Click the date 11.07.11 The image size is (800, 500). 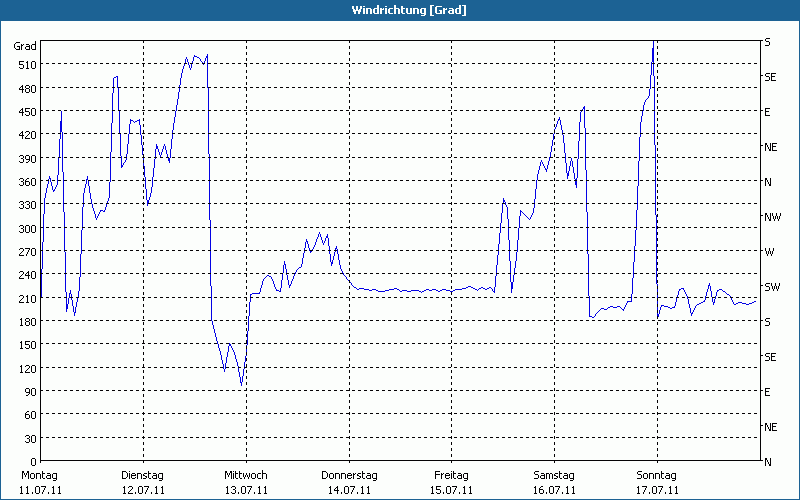(40, 490)
